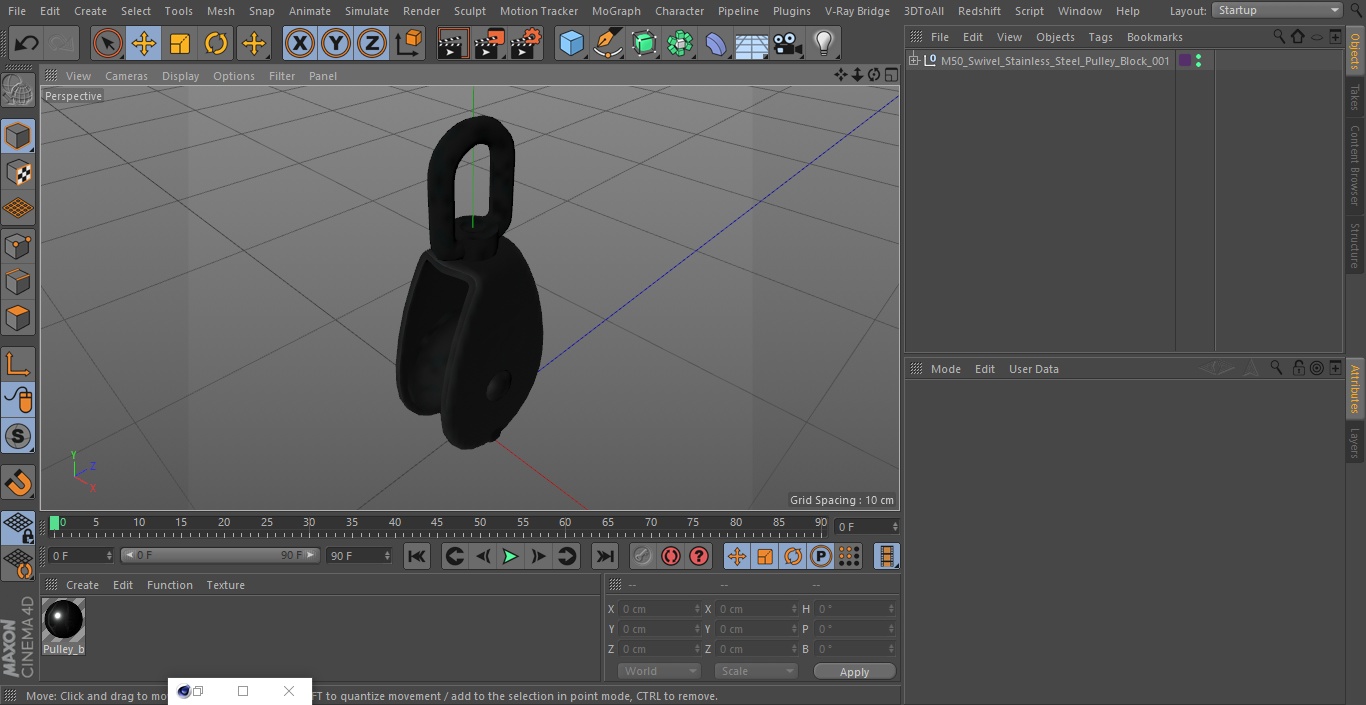The width and height of the screenshot is (1366, 705).
Task: Select the Pulley_b material thumbnail
Action: 64,620
